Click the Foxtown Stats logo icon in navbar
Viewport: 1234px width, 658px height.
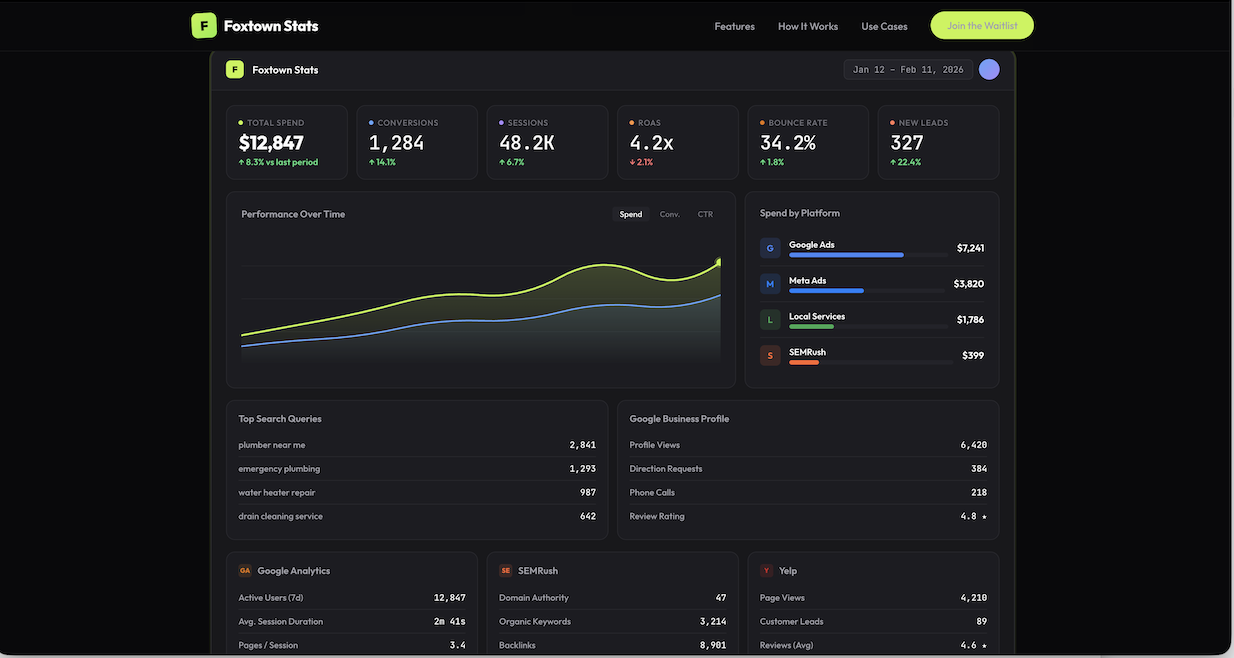pos(204,26)
